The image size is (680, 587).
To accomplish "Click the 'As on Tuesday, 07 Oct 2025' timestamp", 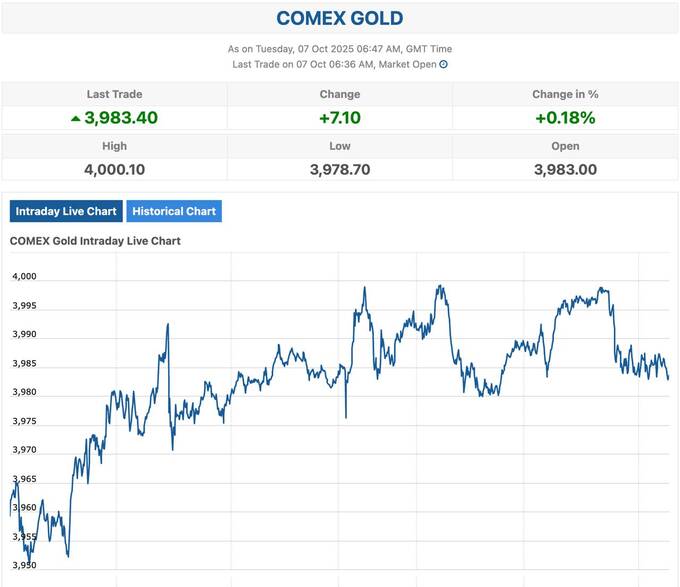I will [x=340, y=48].
